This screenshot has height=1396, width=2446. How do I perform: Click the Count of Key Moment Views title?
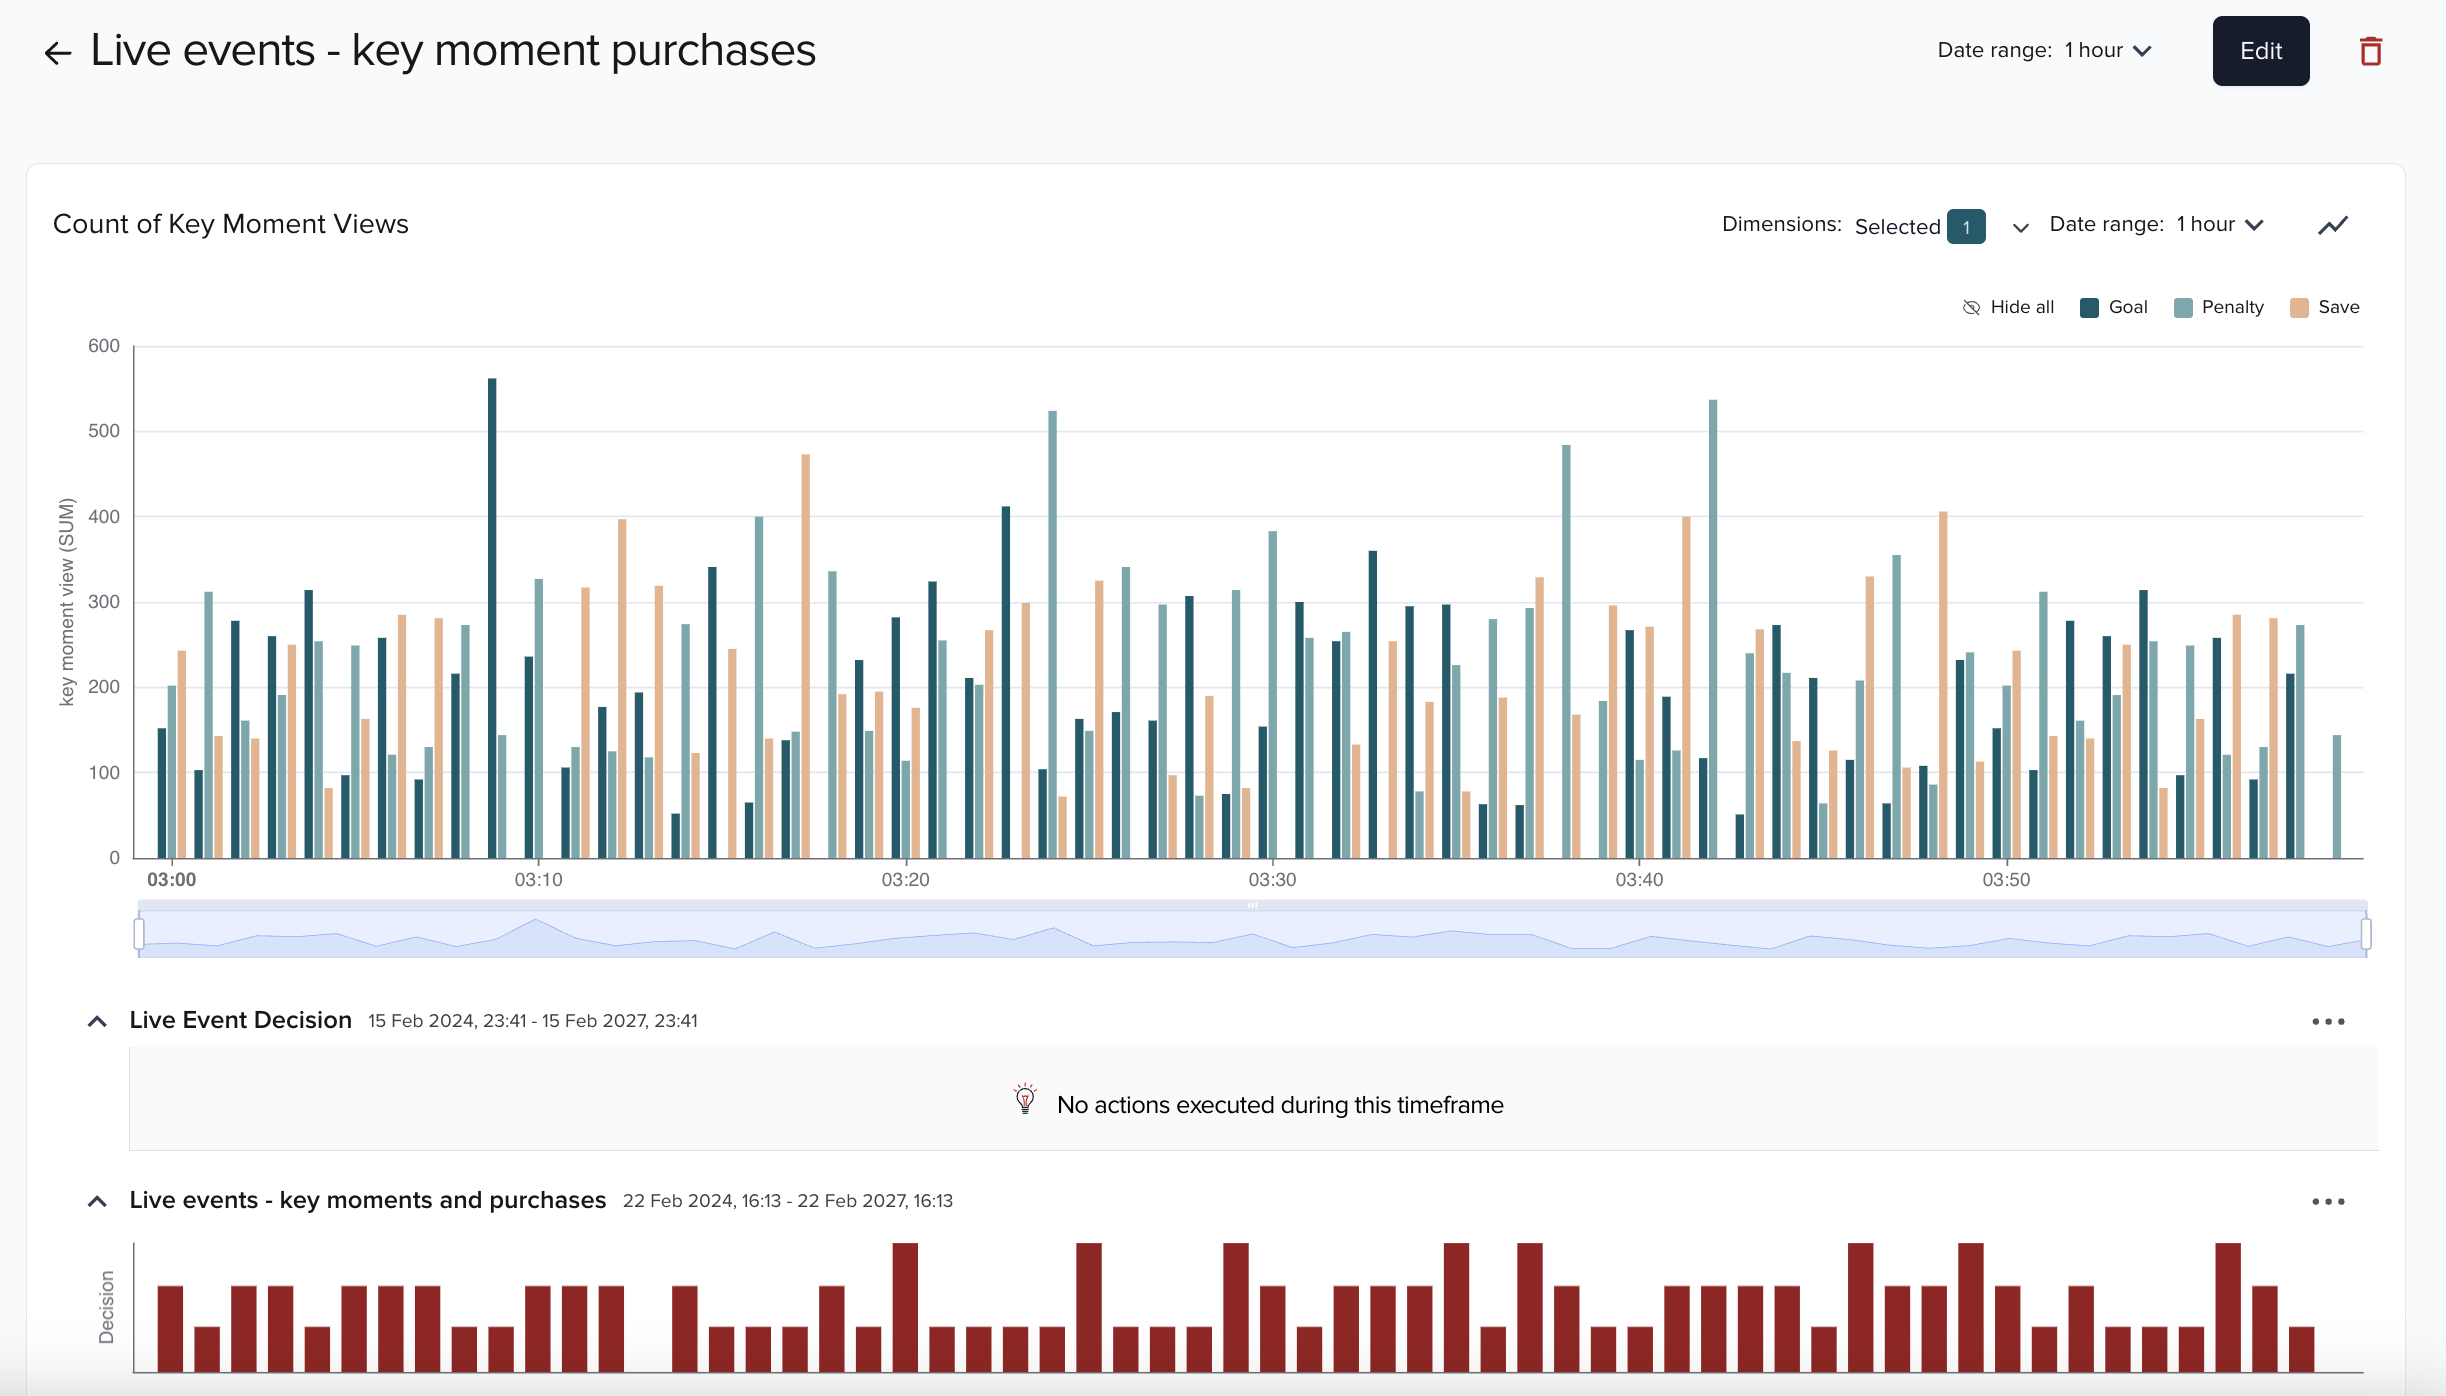(x=230, y=223)
